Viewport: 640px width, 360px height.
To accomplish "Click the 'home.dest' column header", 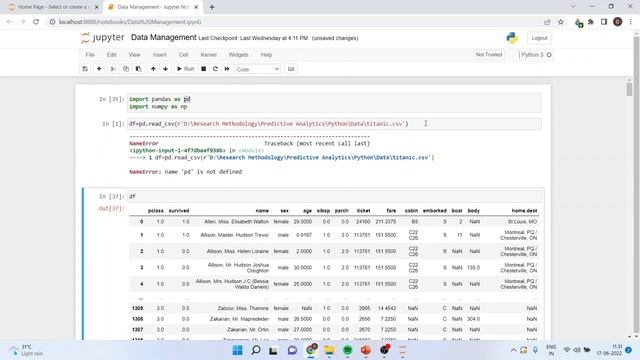I will tap(524, 211).
